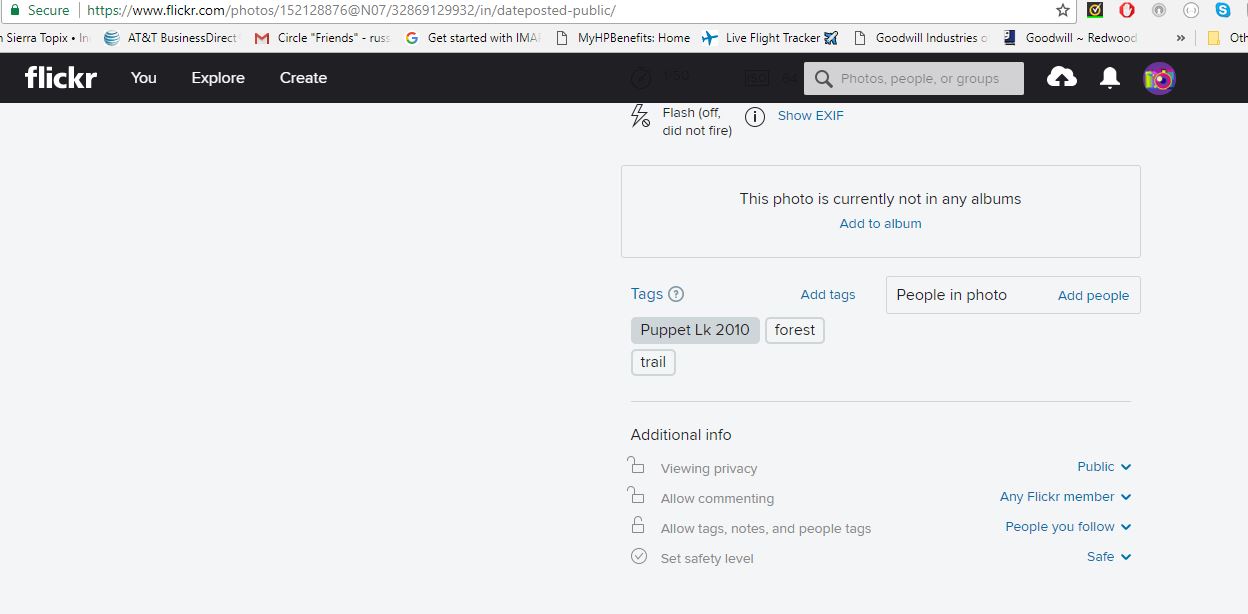
Task: Click Add tags
Action: point(828,295)
